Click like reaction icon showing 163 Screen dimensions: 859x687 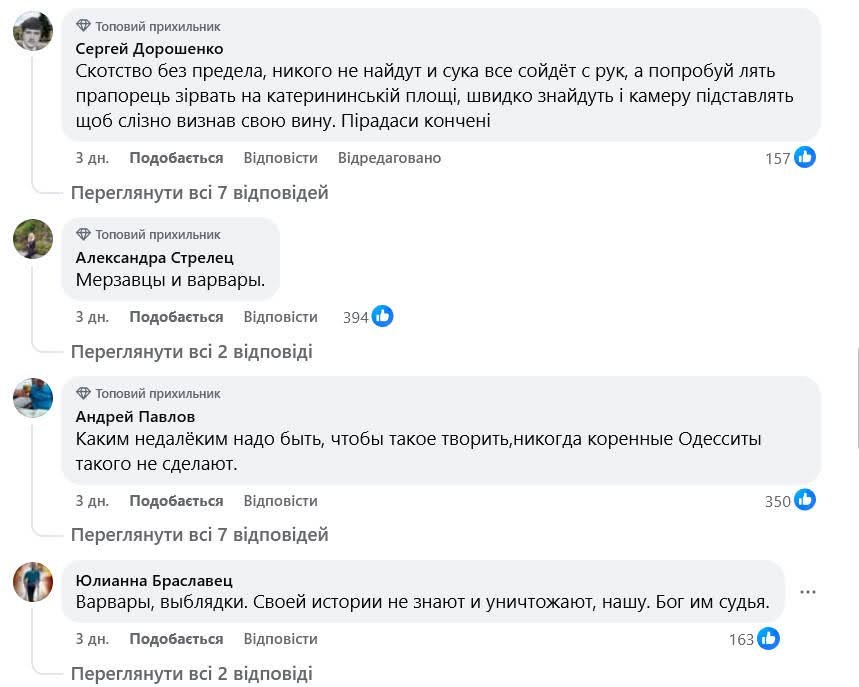(768, 639)
